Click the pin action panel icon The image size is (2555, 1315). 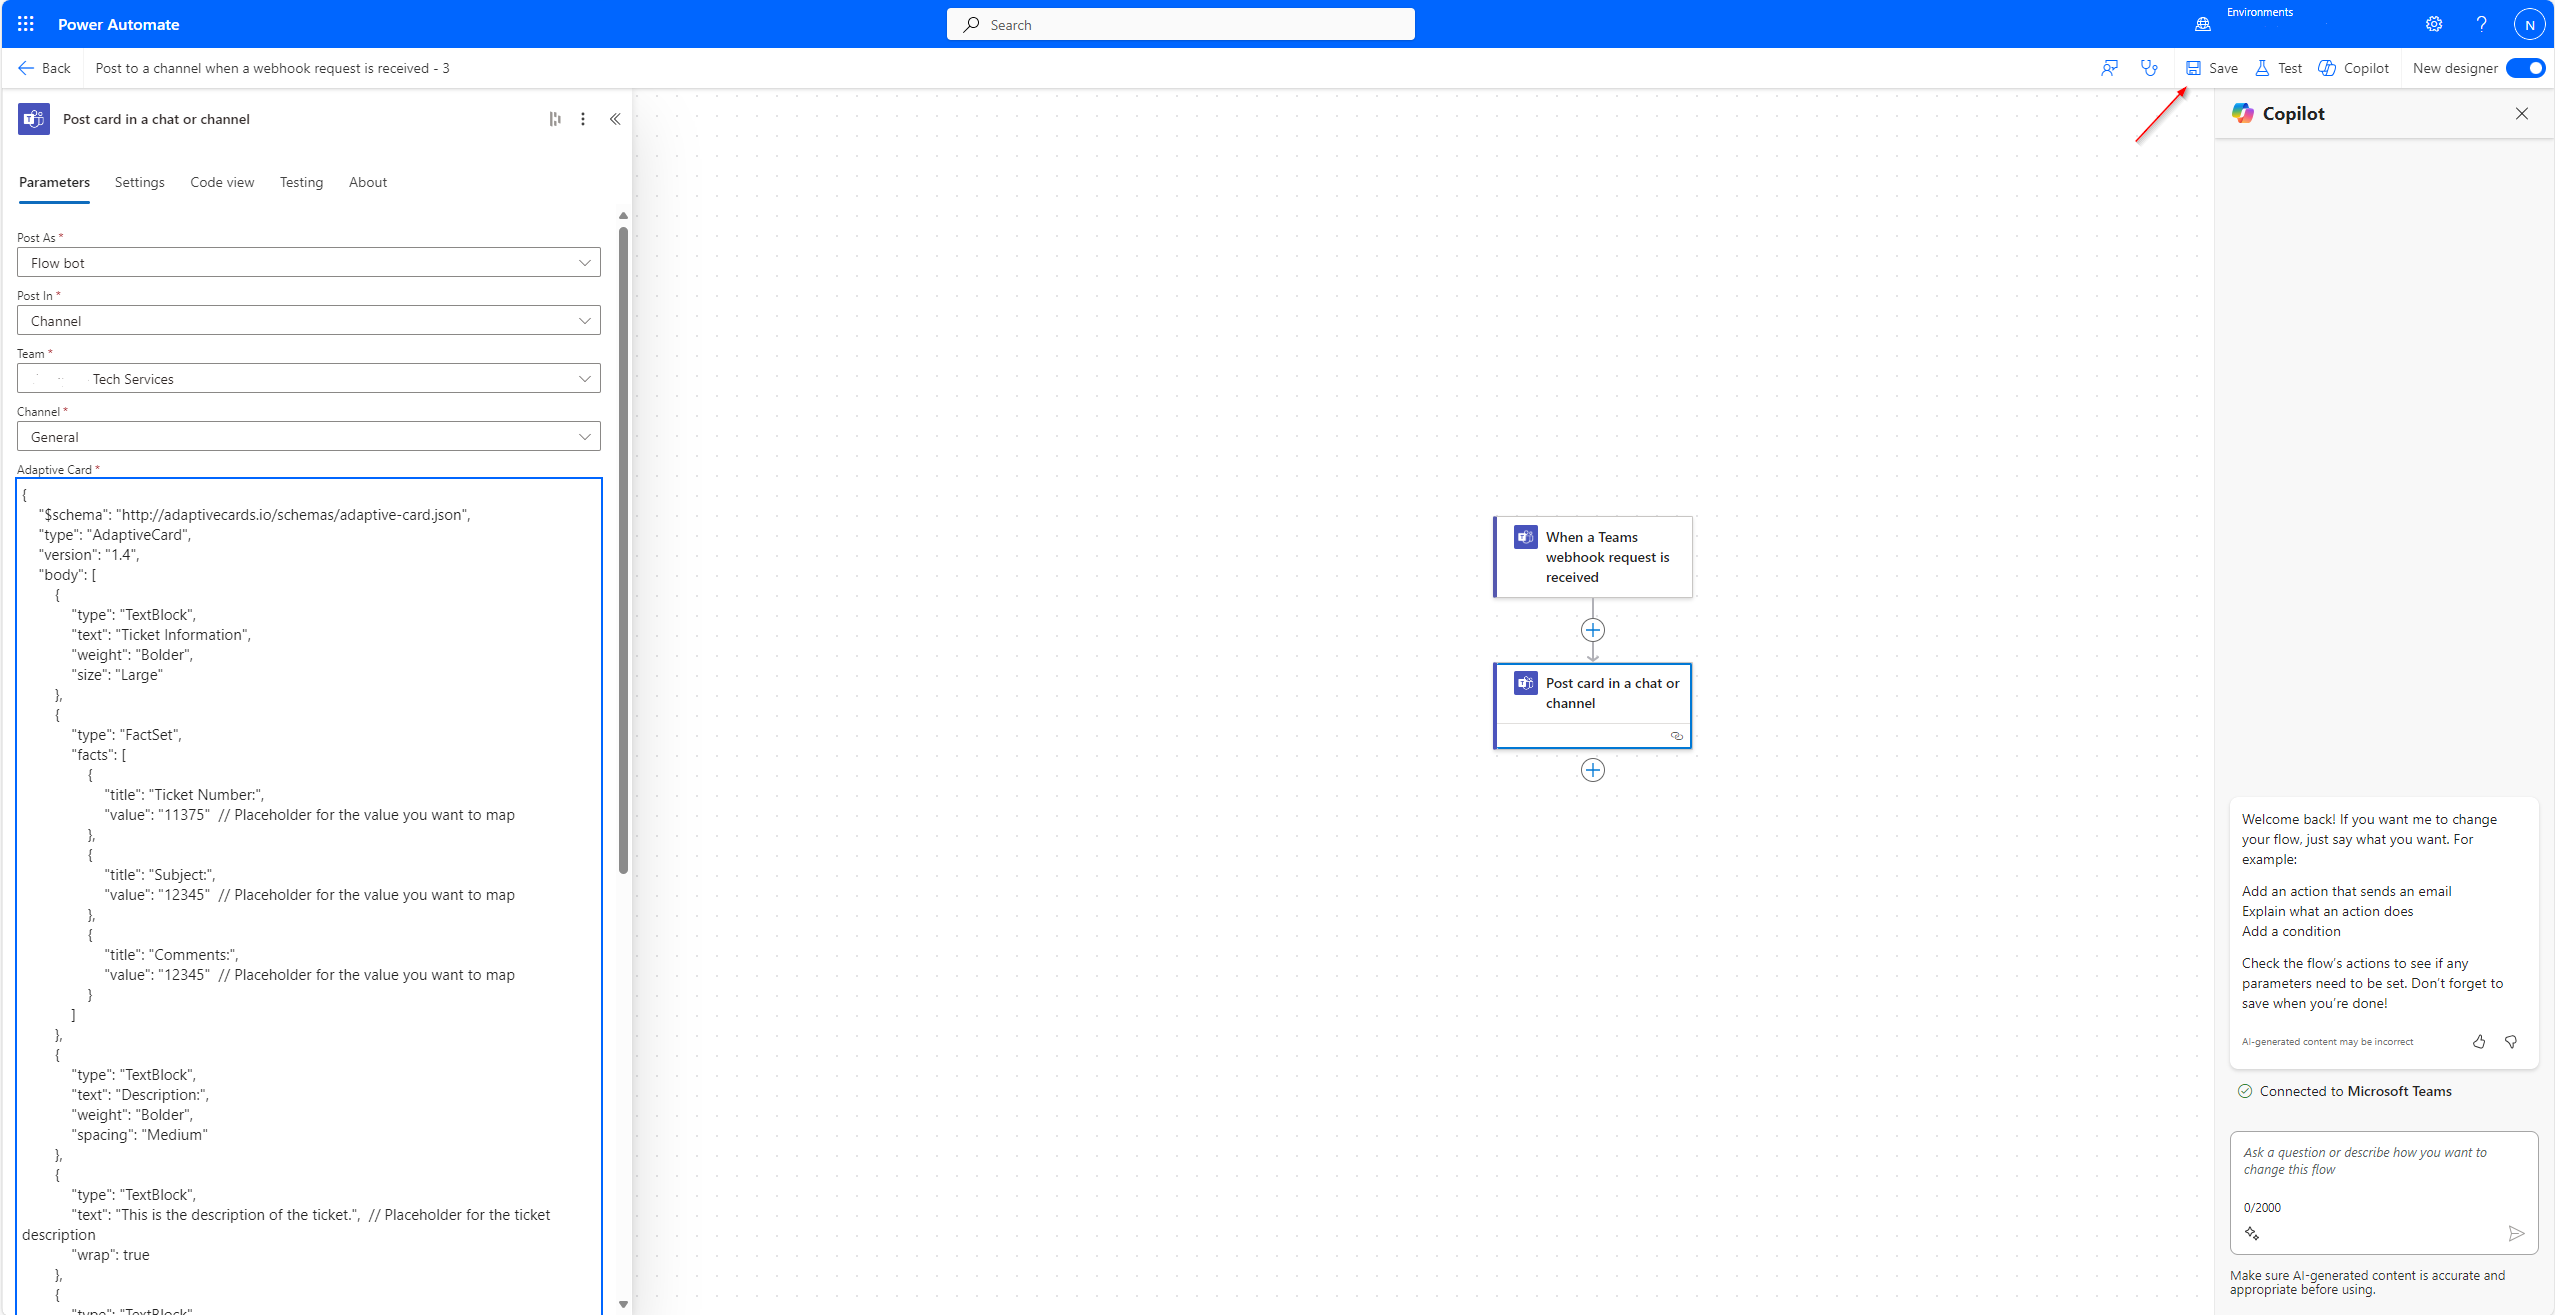[x=555, y=119]
